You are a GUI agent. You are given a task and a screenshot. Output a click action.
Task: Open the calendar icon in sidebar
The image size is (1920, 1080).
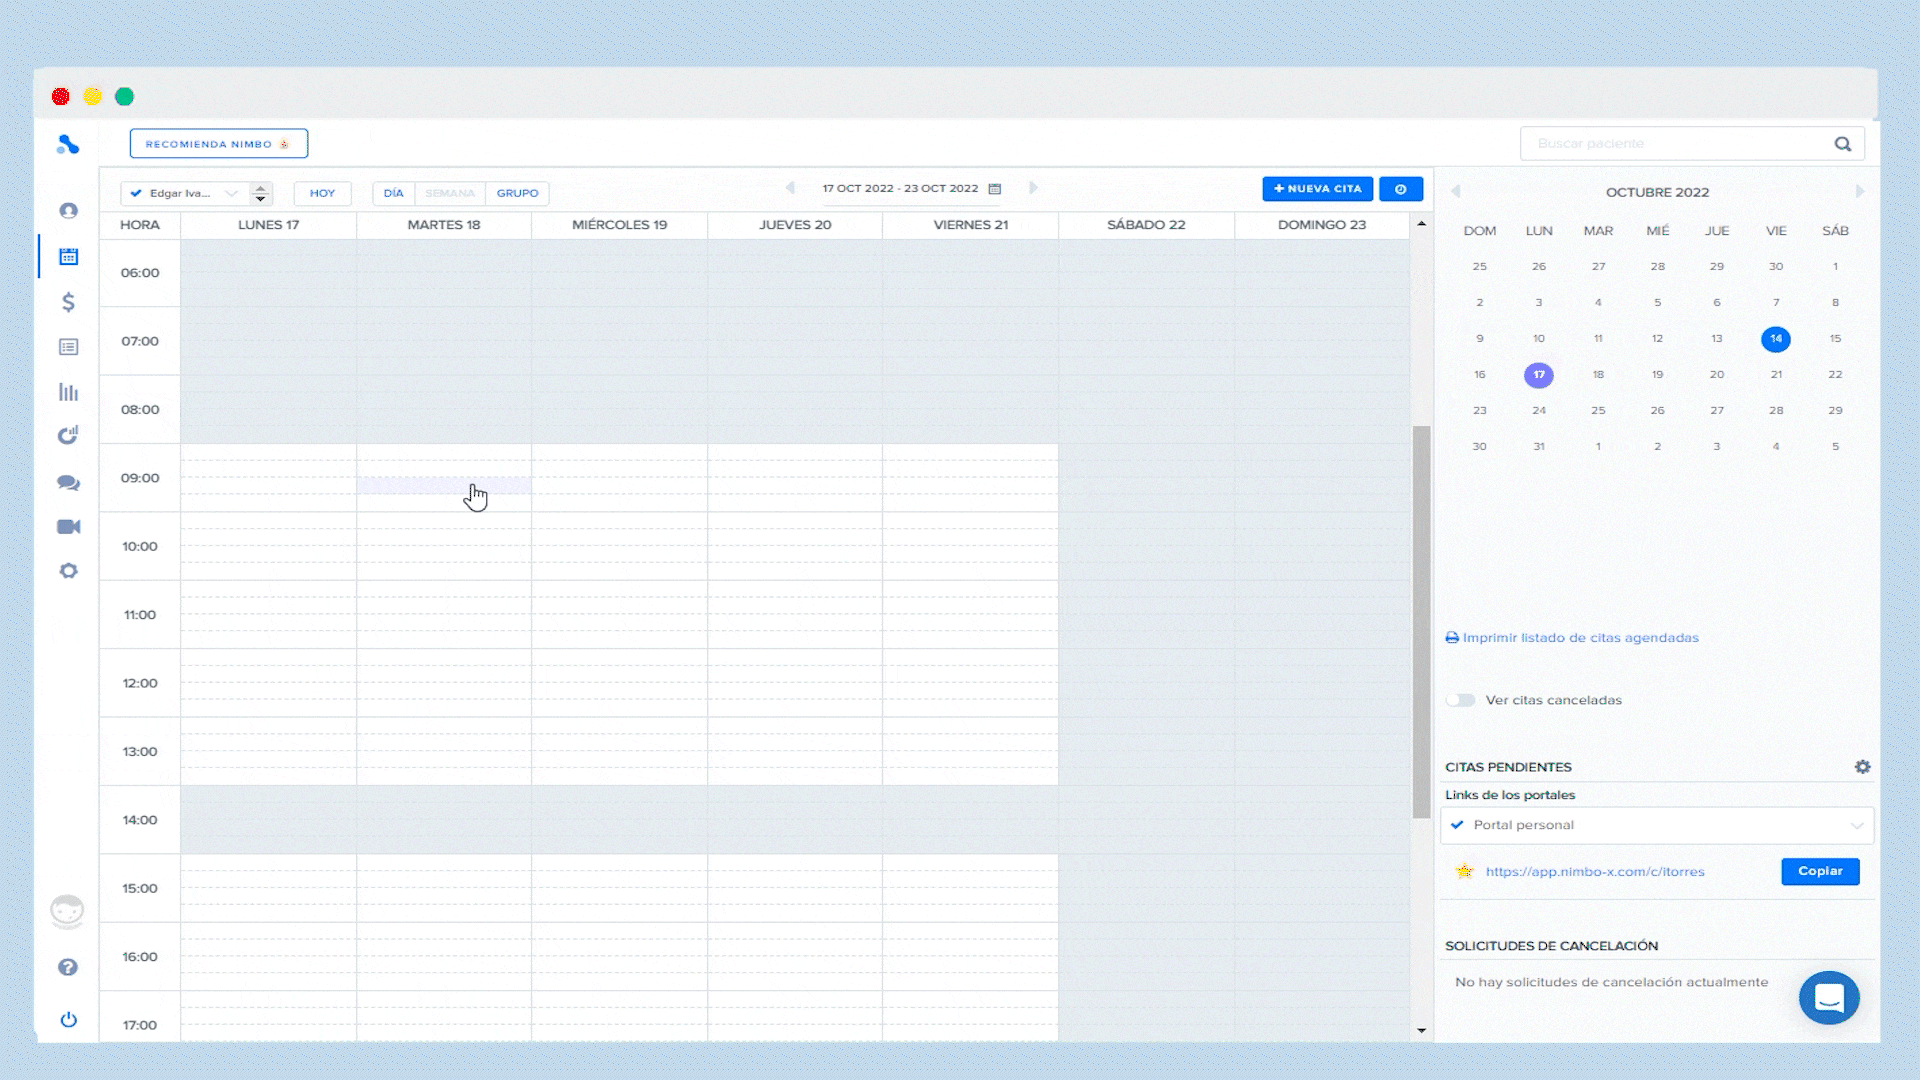tap(68, 257)
